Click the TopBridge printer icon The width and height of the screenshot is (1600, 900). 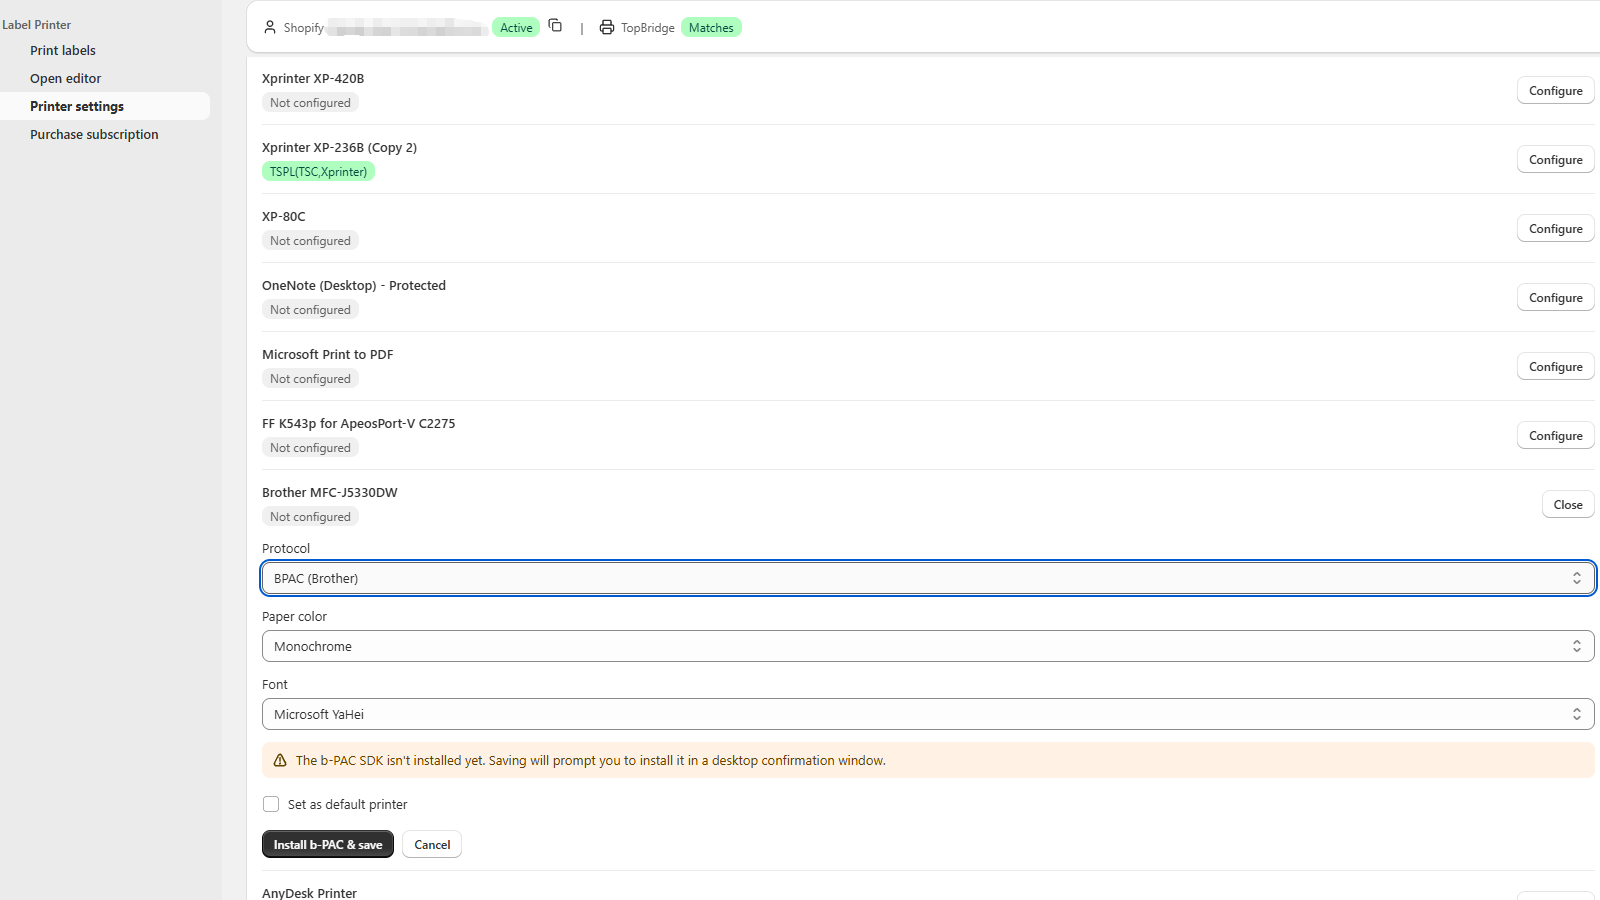607,27
